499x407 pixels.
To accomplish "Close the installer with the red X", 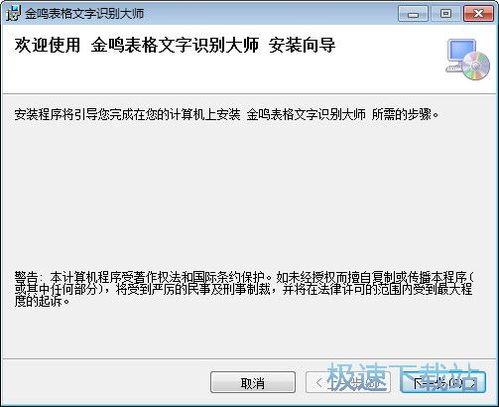I will (478, 14).
